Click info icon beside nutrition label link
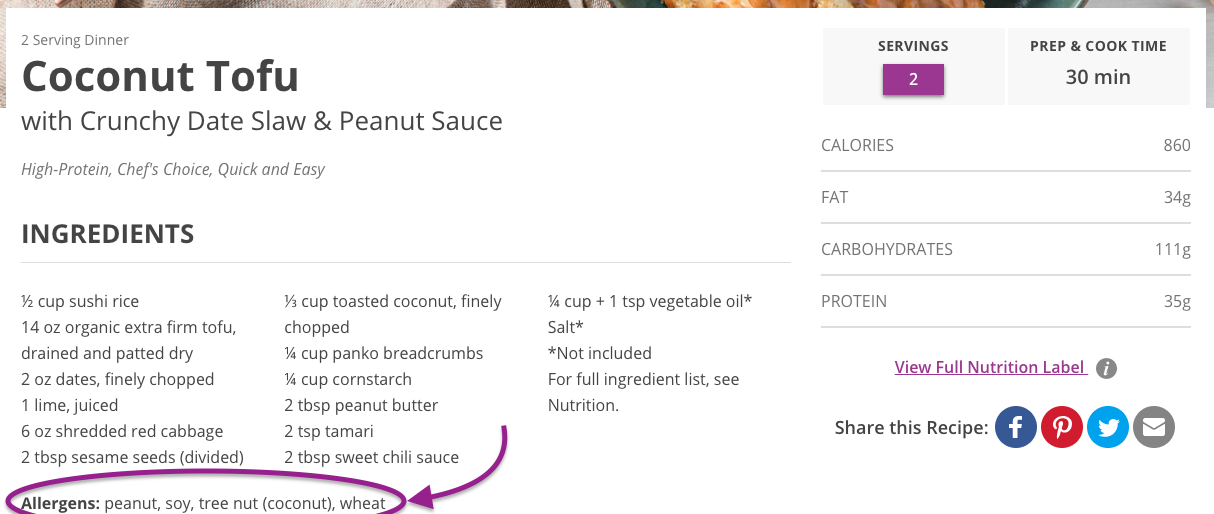This screenshot has width=1214, height=514. click(1106, 368)
